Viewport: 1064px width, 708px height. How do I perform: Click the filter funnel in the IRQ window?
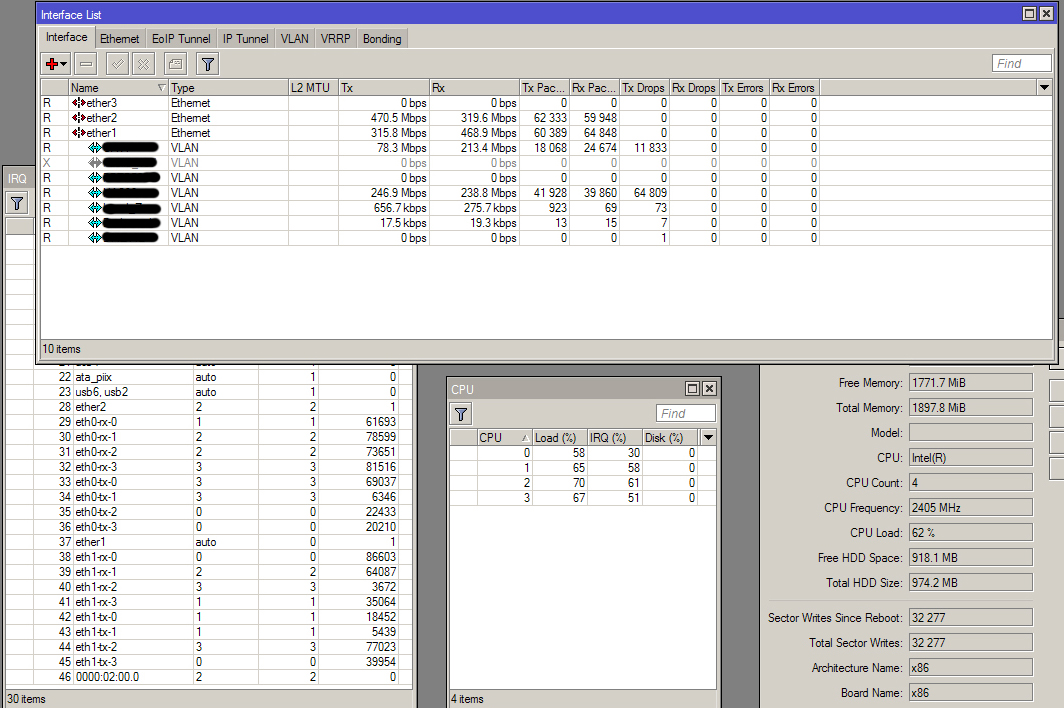[x=17, y=203]
